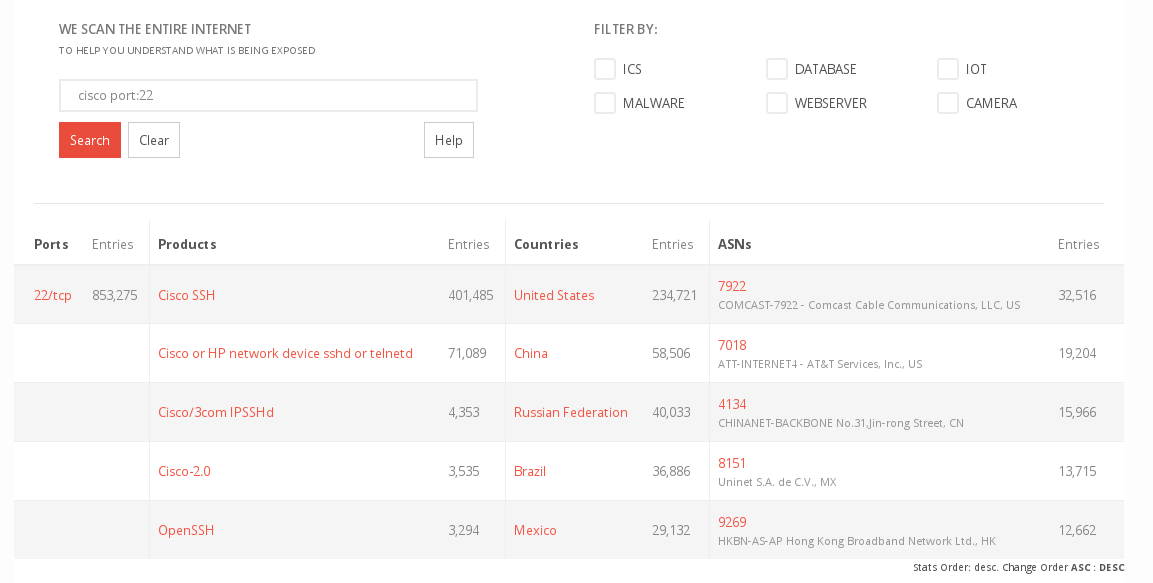The width and height of the screenshot is (1153, 583).
Task: Set stats order to DESC
Action: point(1112,567)
